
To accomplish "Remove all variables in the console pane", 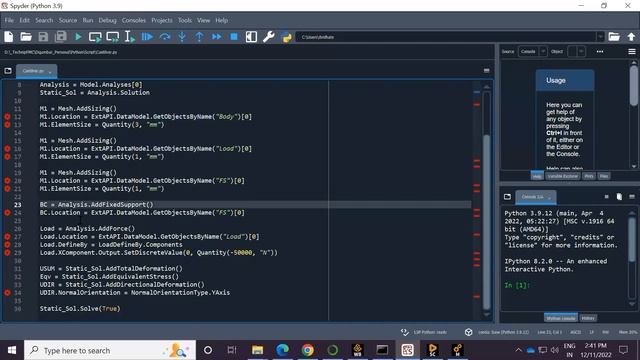I will [x=619, y=197].
